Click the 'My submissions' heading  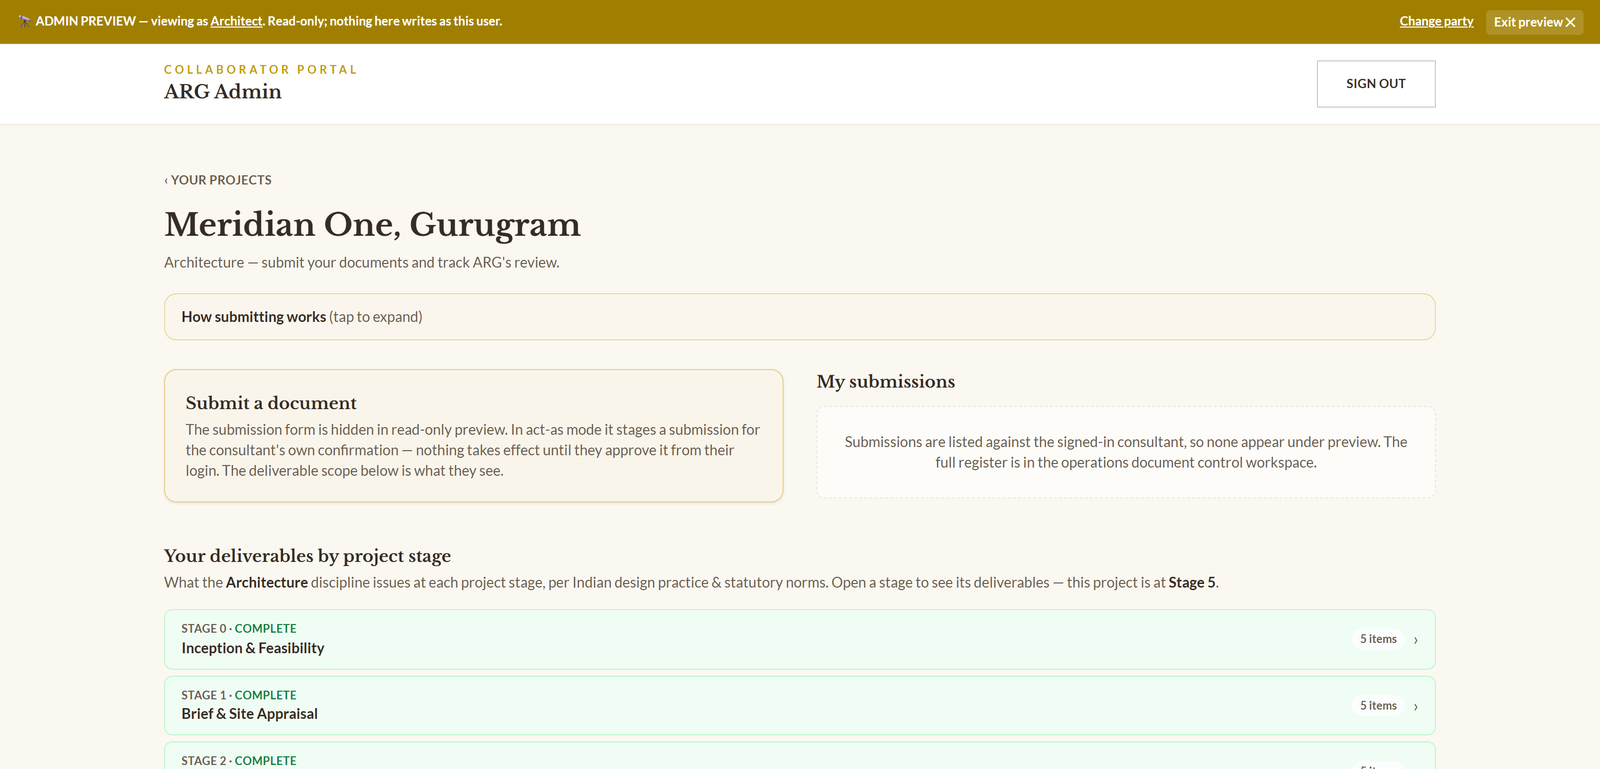coord(886,381)
